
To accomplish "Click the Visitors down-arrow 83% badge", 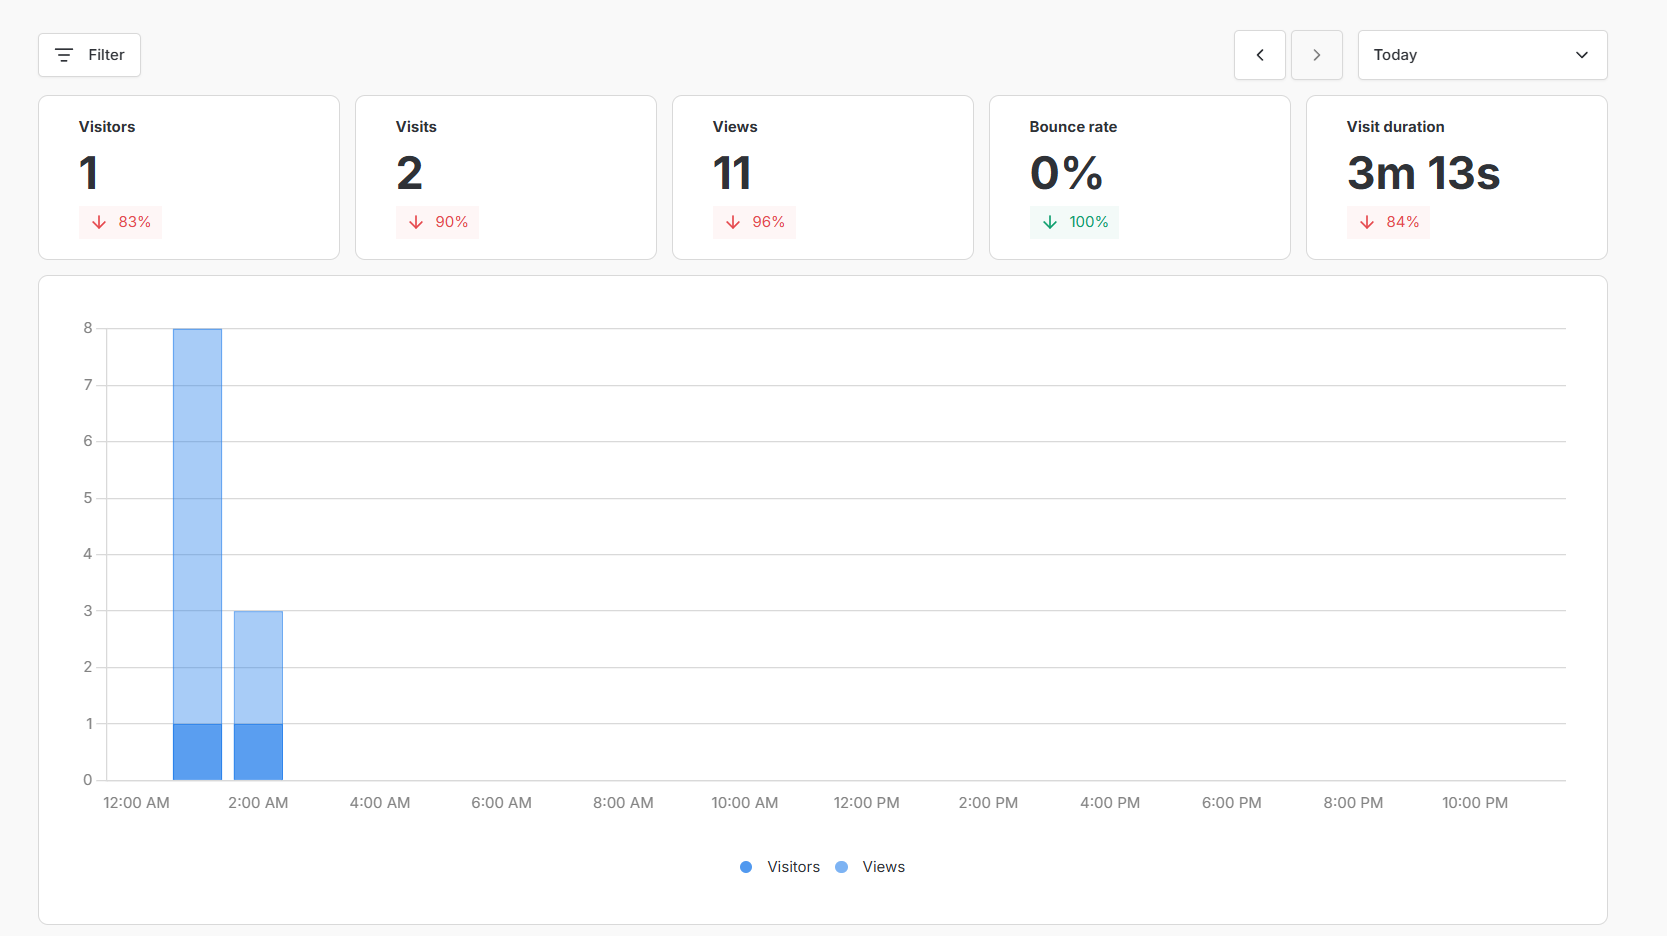I will pyautogui.click(x=120, y=222).
